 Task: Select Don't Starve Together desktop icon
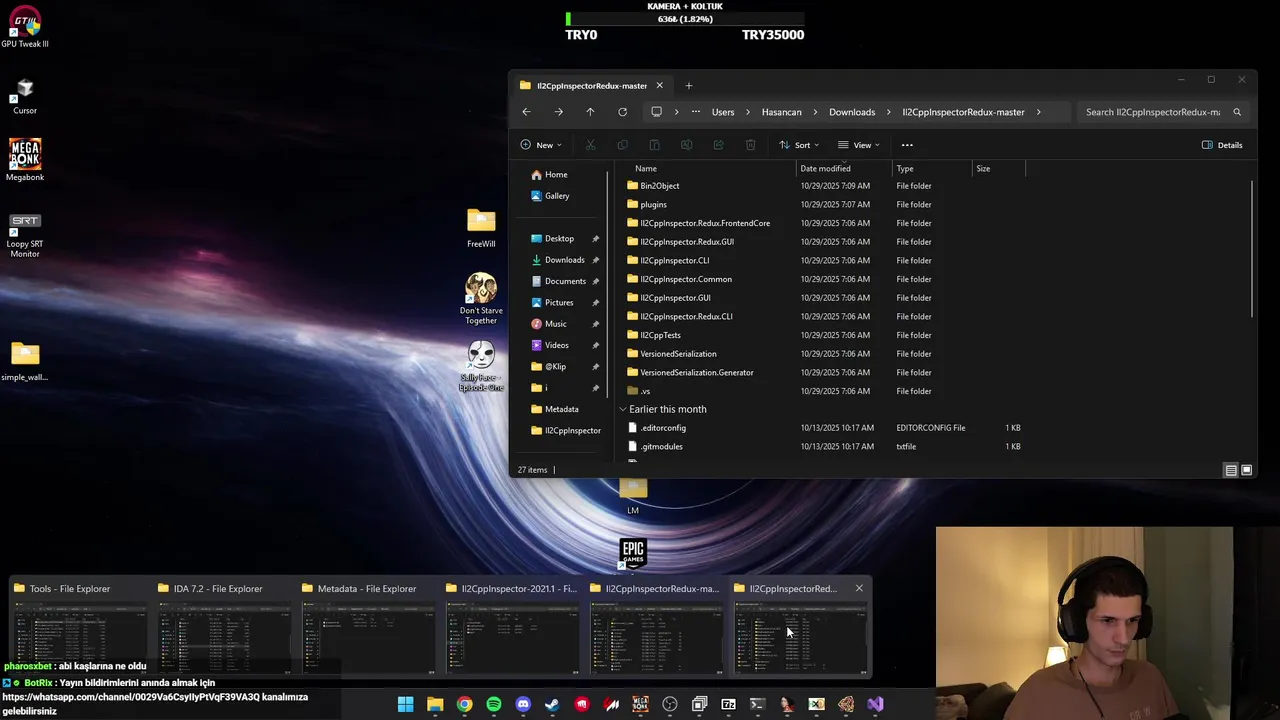click(x=481, y=299)
